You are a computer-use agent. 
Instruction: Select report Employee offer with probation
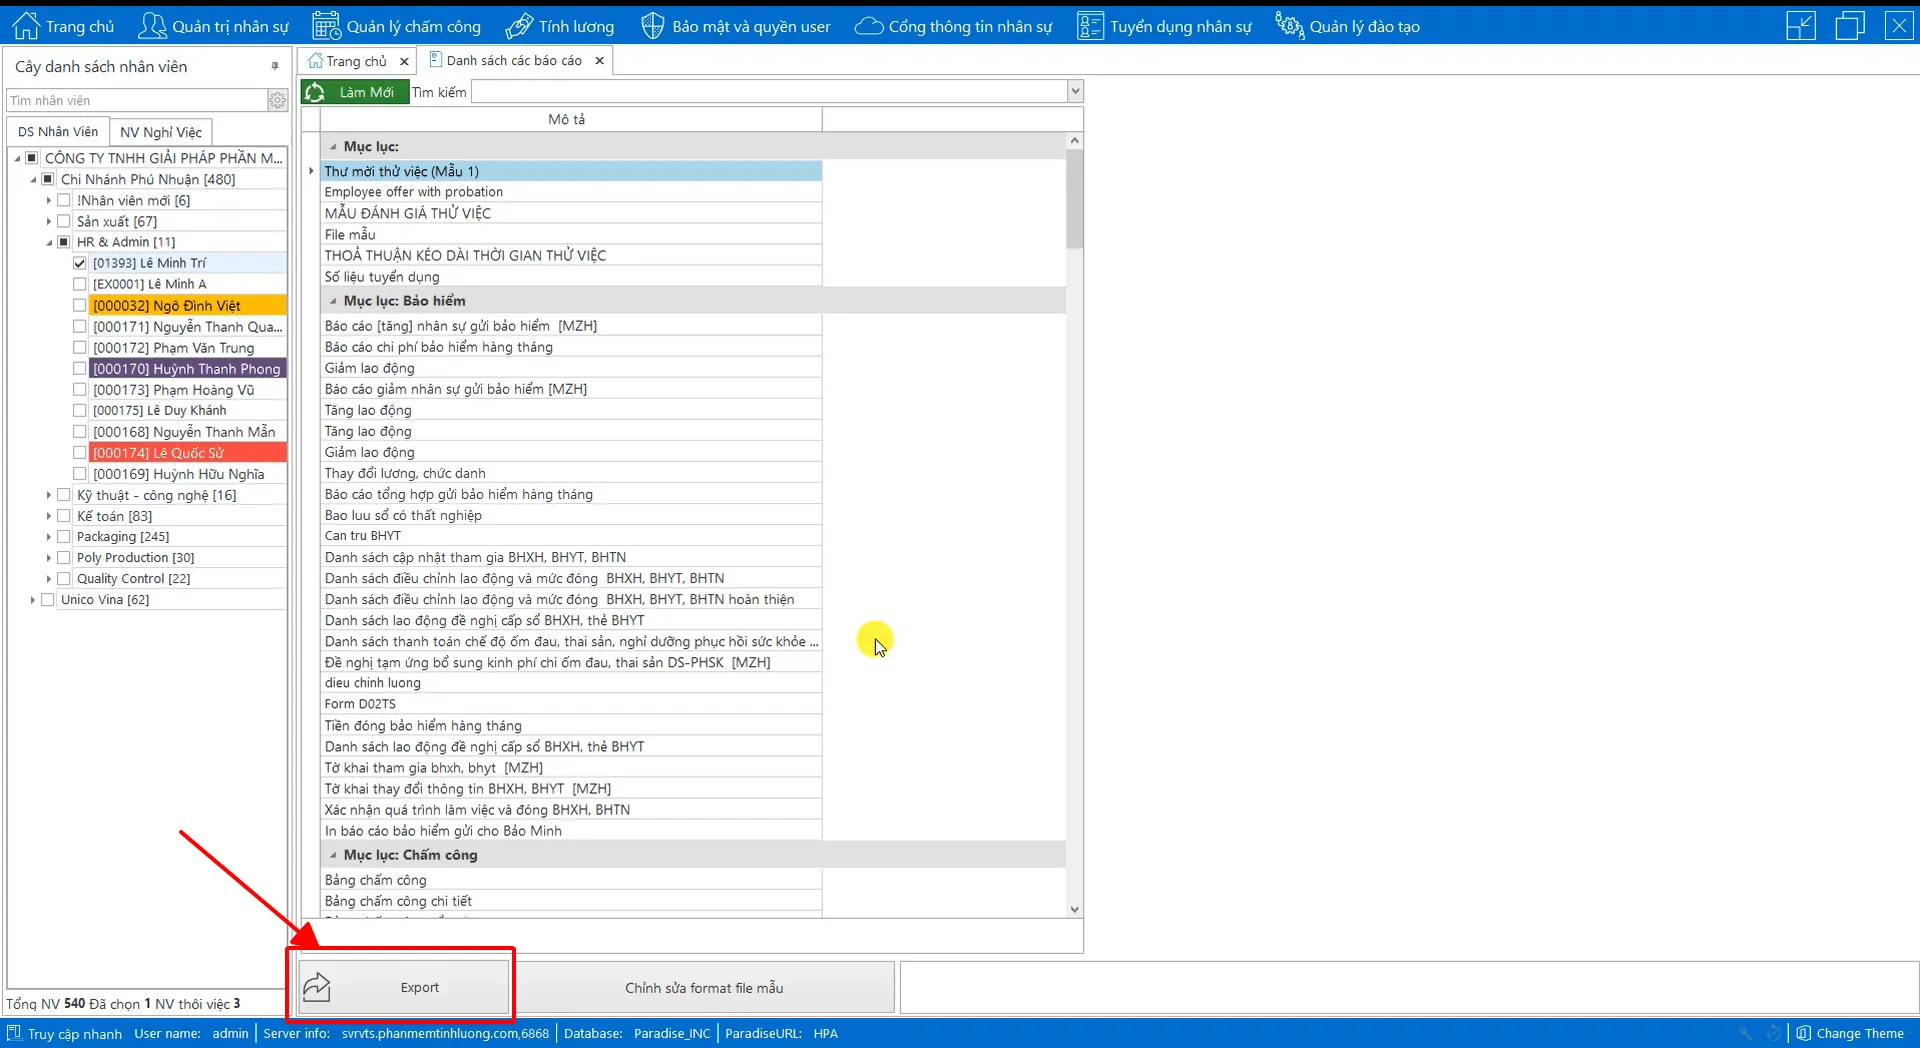click(571, 192)
